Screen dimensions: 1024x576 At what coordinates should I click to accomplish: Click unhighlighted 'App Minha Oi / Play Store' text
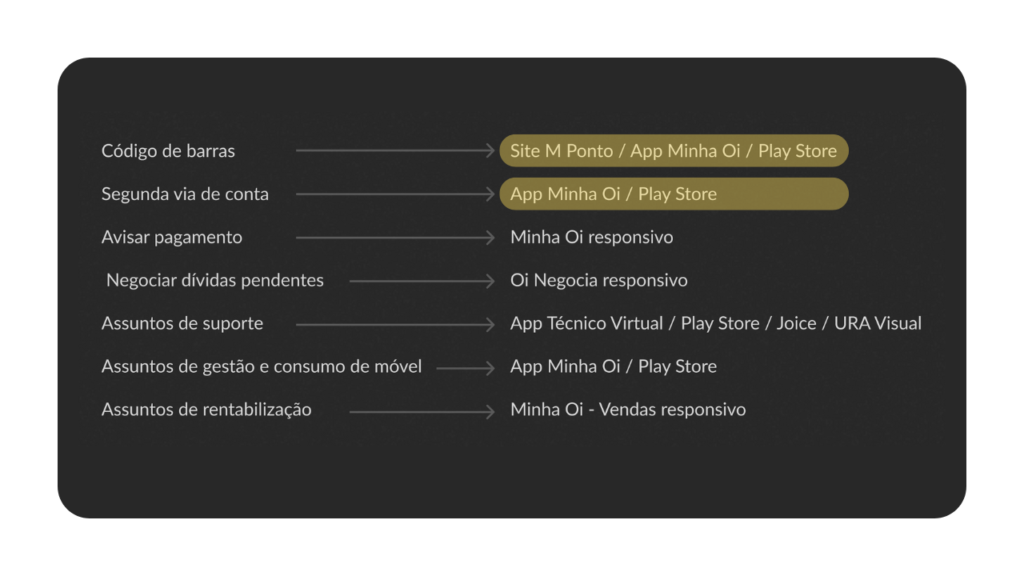coord(613,366)
